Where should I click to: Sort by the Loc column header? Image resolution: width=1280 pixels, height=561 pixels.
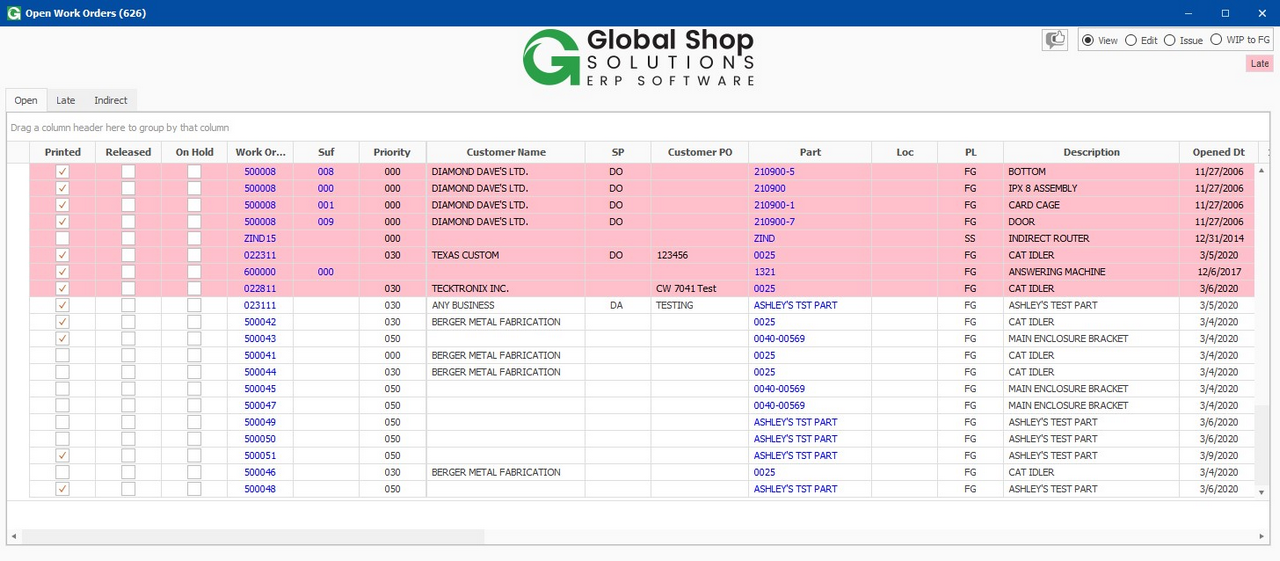905,152
